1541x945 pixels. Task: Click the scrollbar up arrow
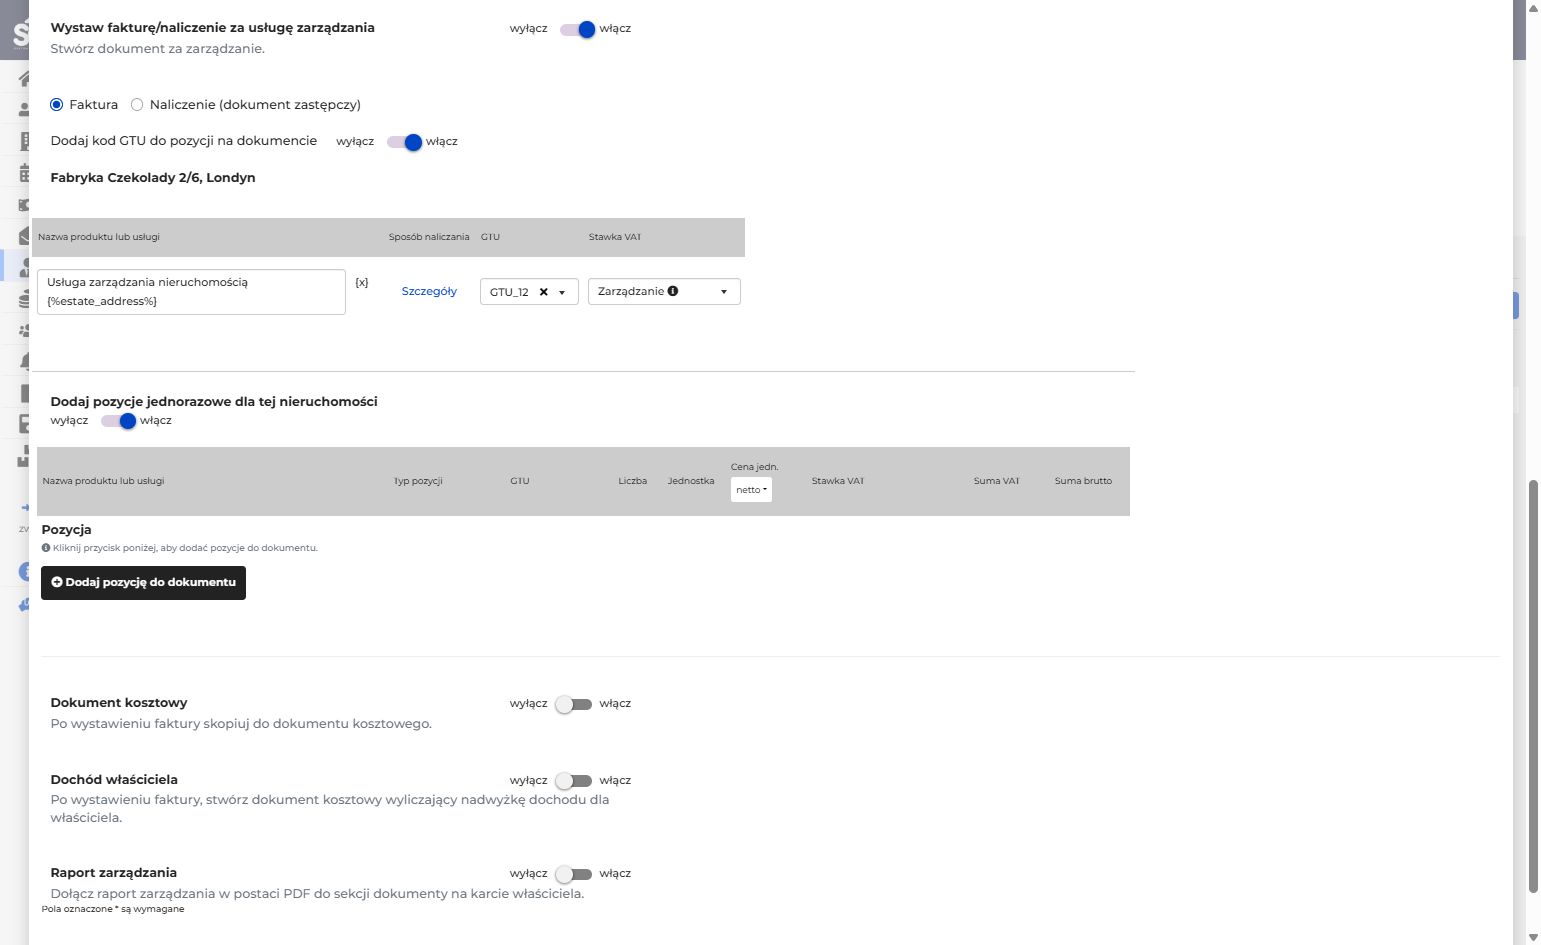(1533, 7)
